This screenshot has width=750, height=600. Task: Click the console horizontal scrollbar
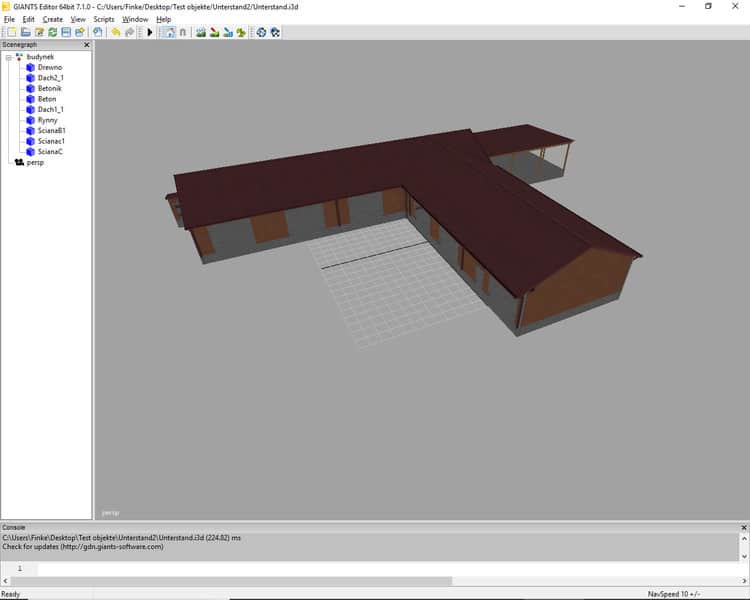[x=230, y=580]
